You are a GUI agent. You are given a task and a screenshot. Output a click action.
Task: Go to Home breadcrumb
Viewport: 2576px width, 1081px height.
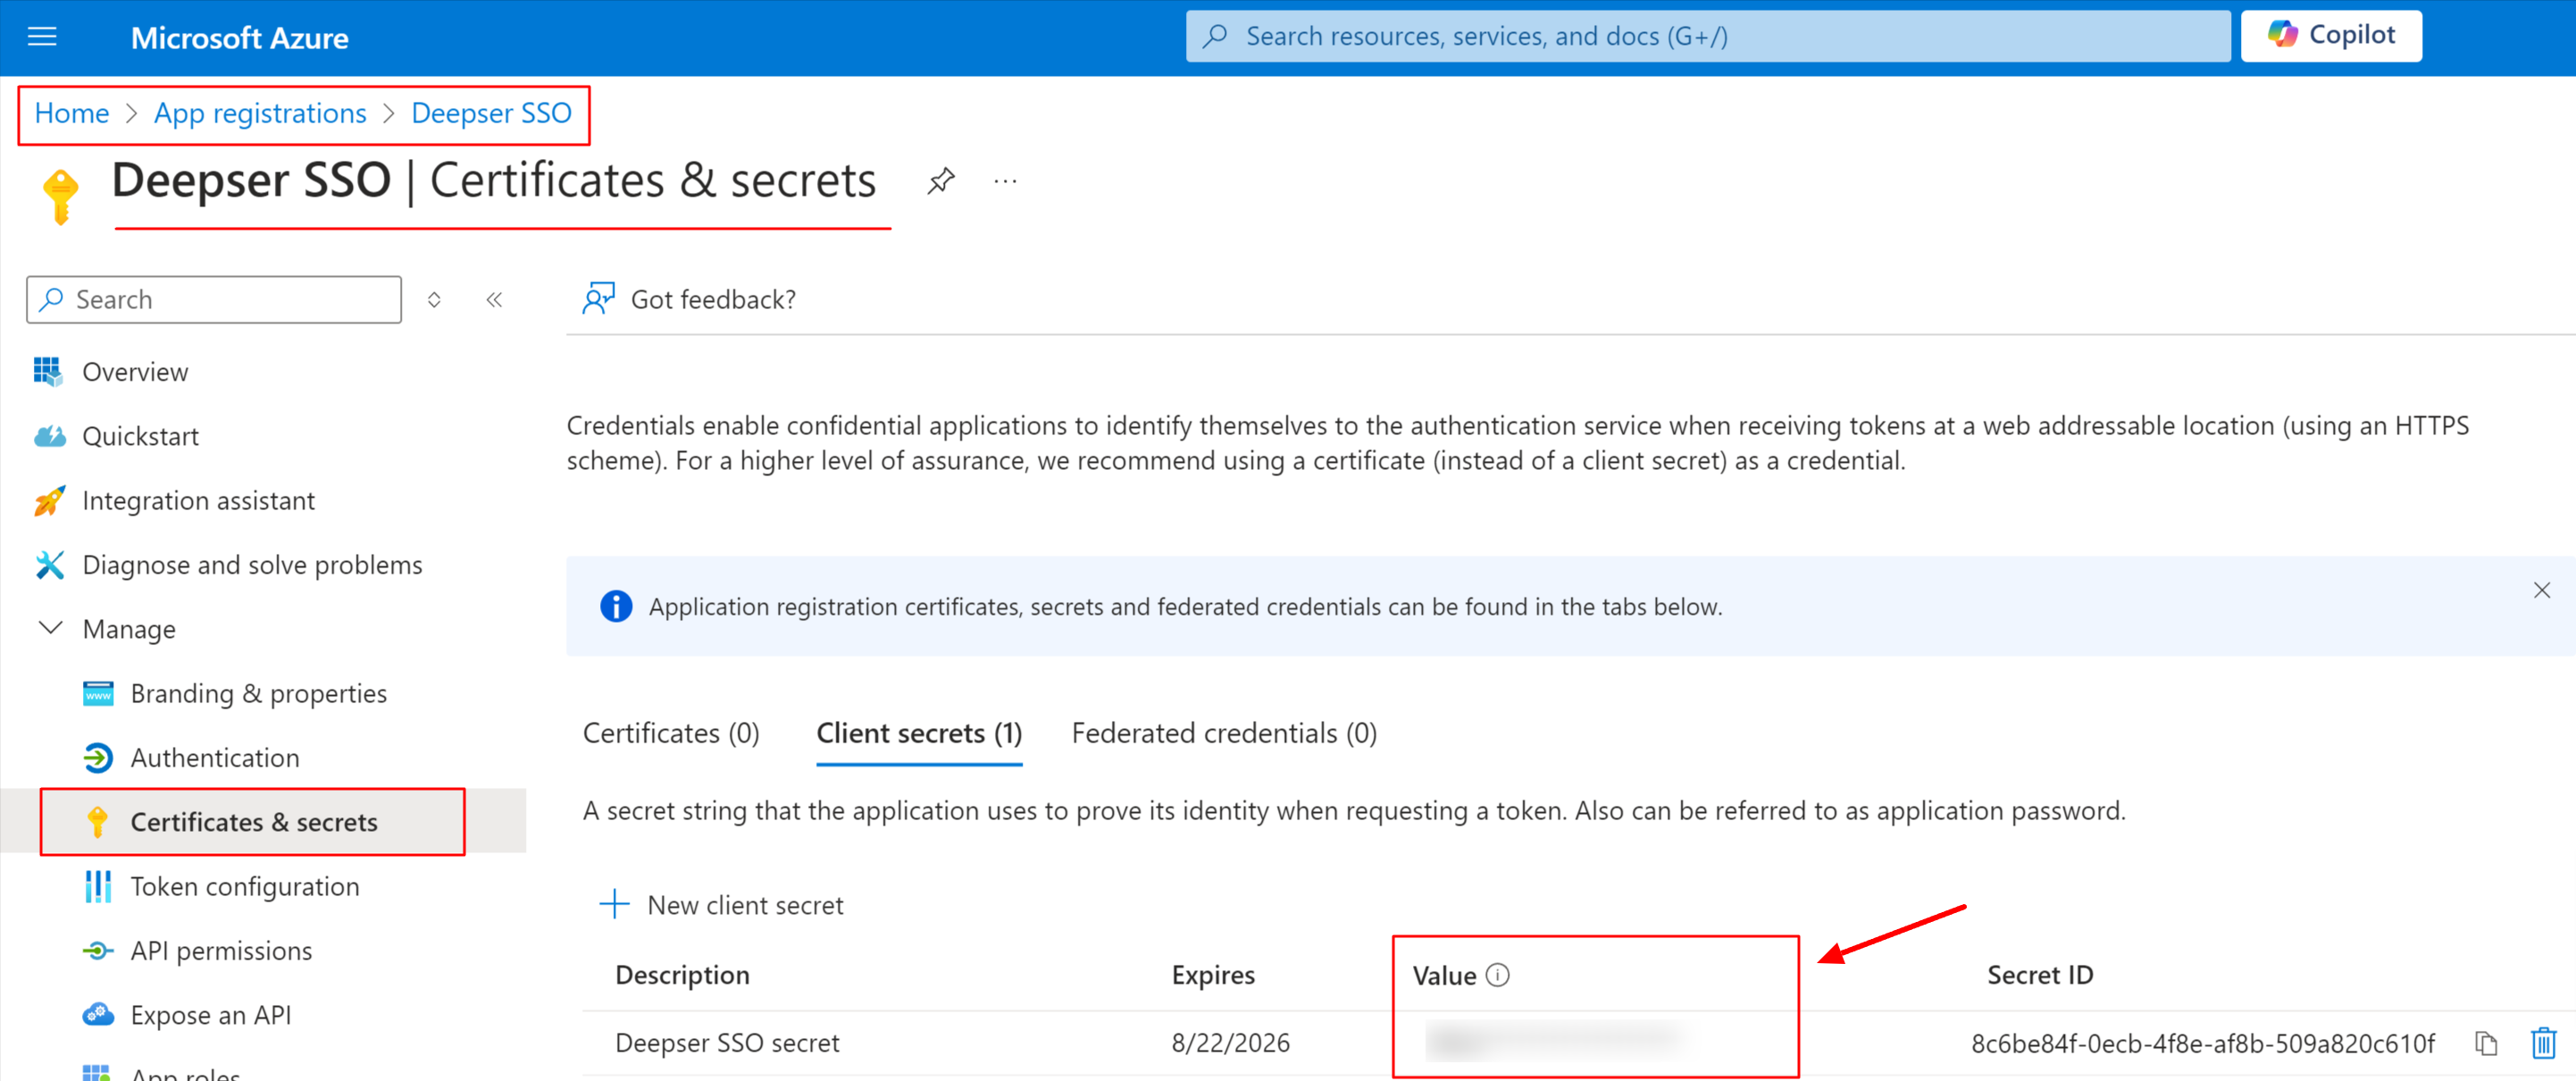[x=72, y=113]
